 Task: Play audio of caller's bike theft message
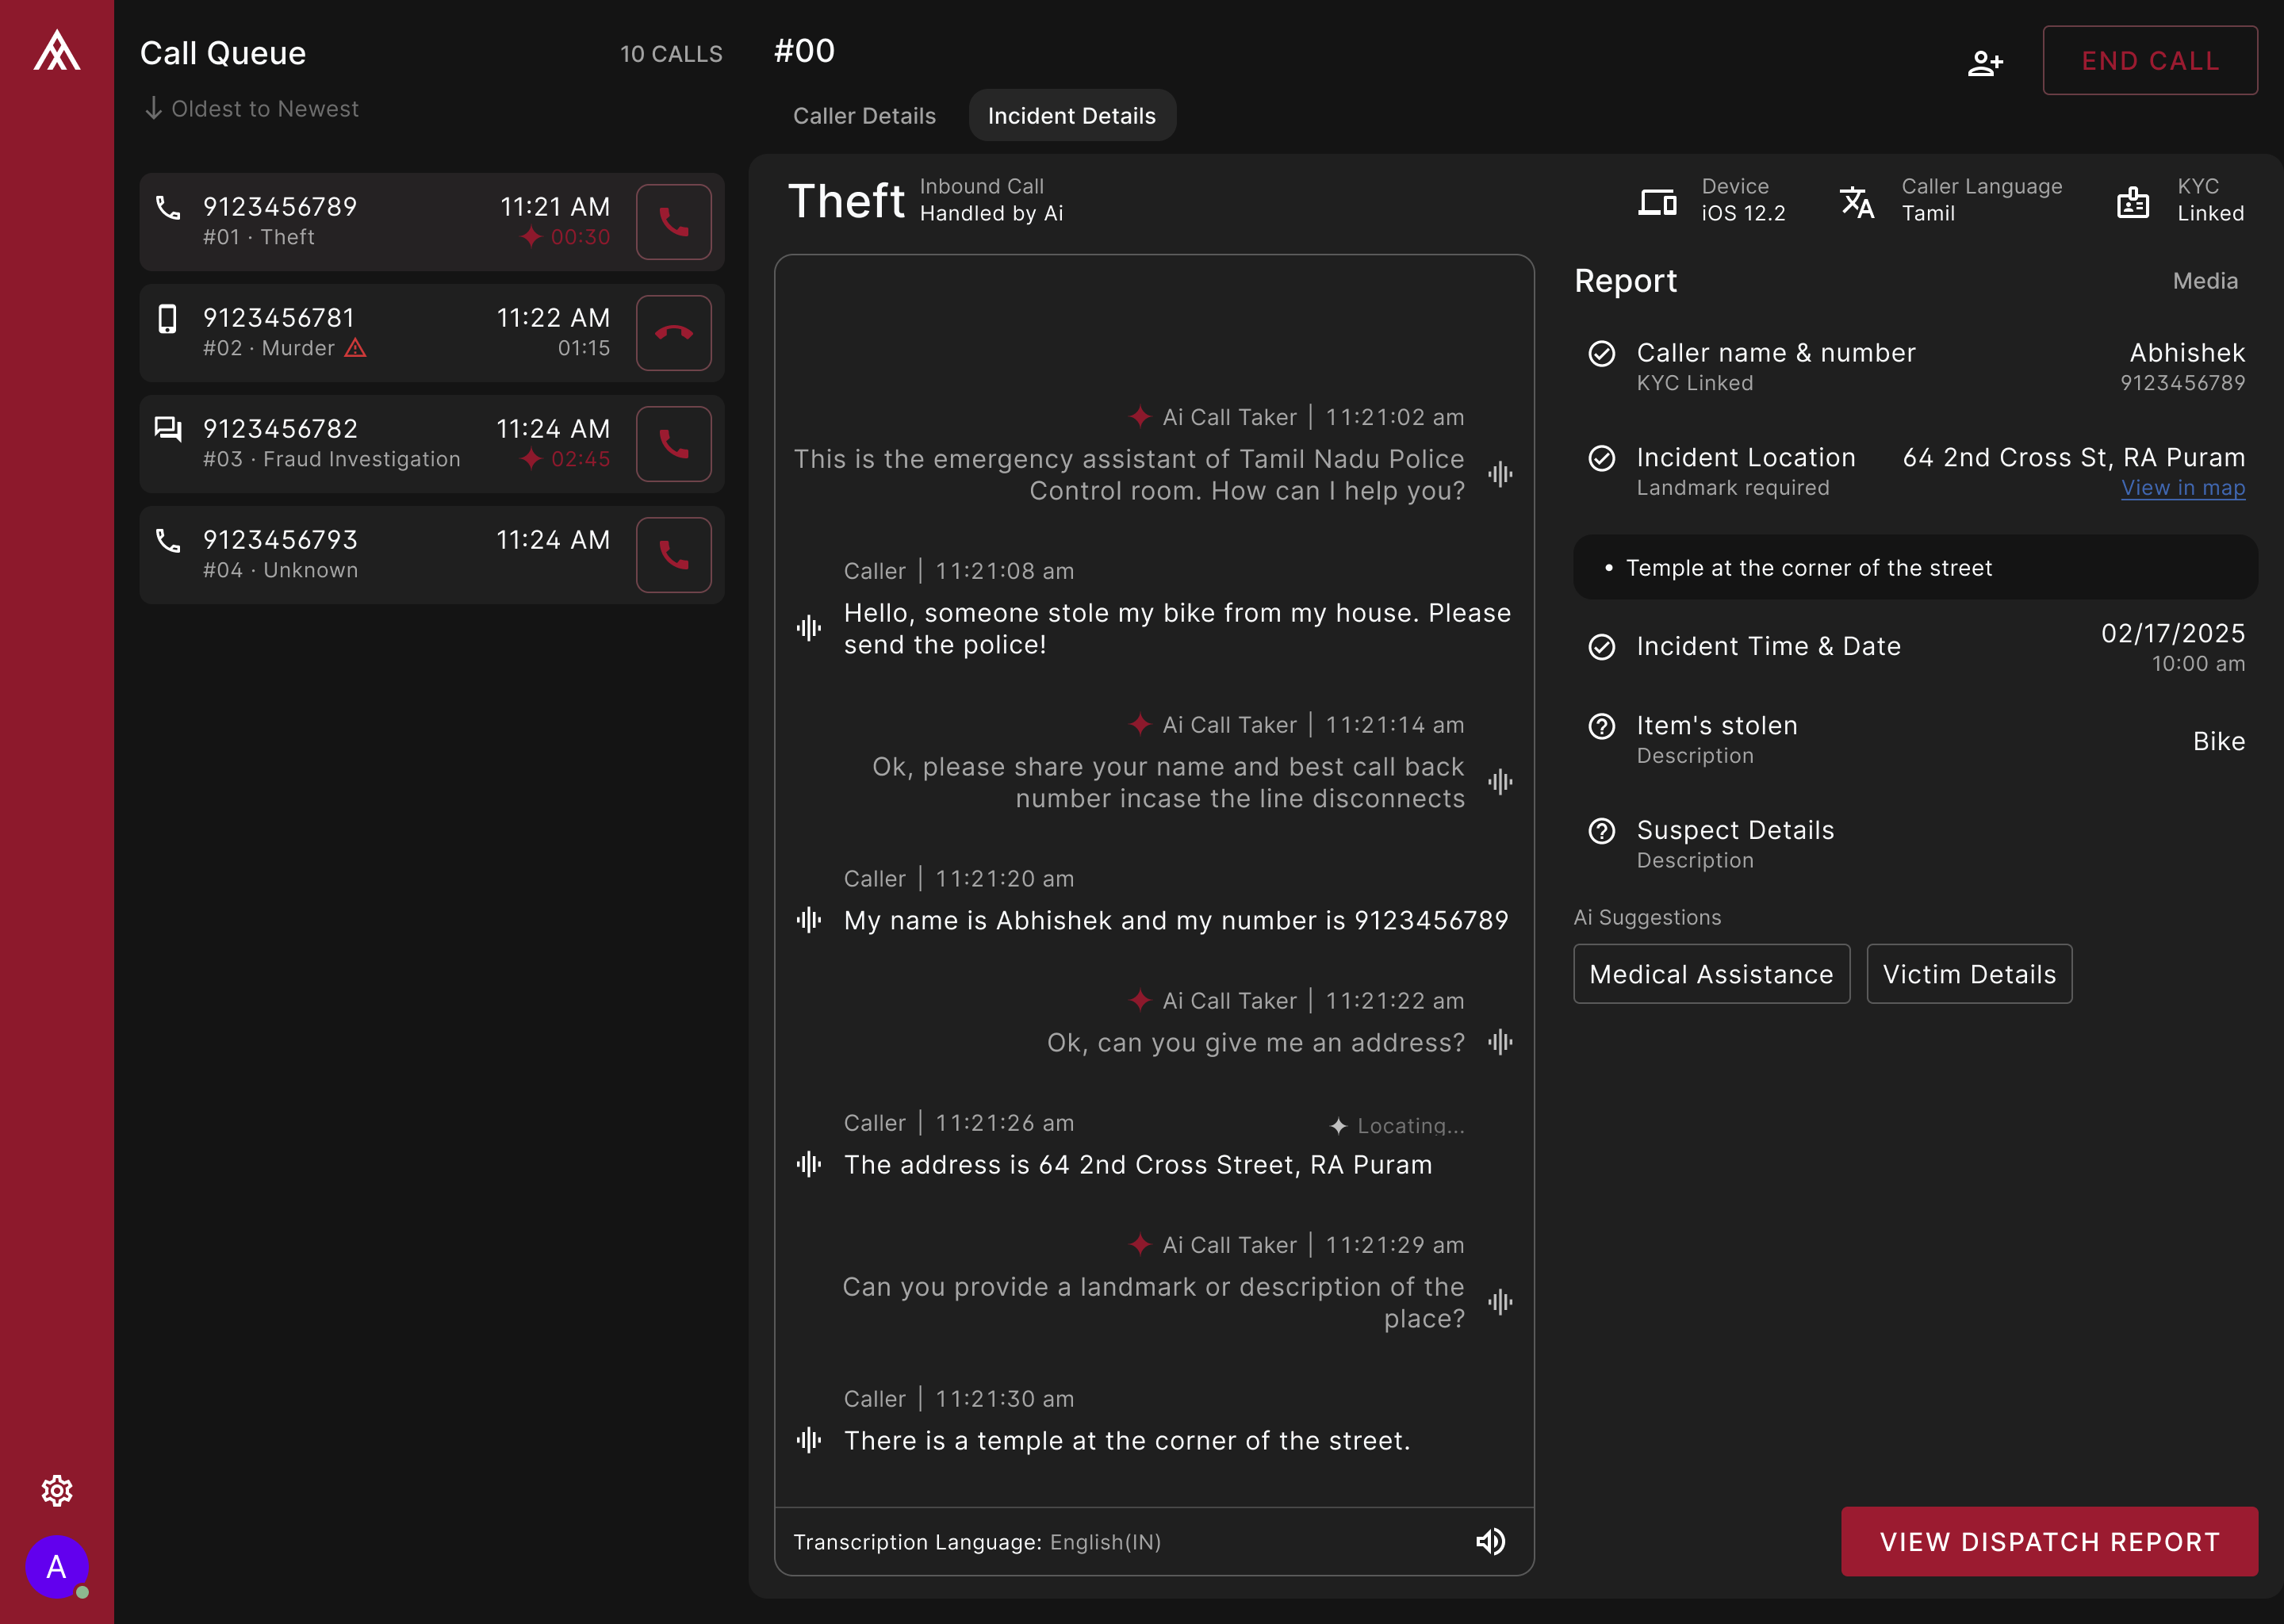click(x=809, y=628)
